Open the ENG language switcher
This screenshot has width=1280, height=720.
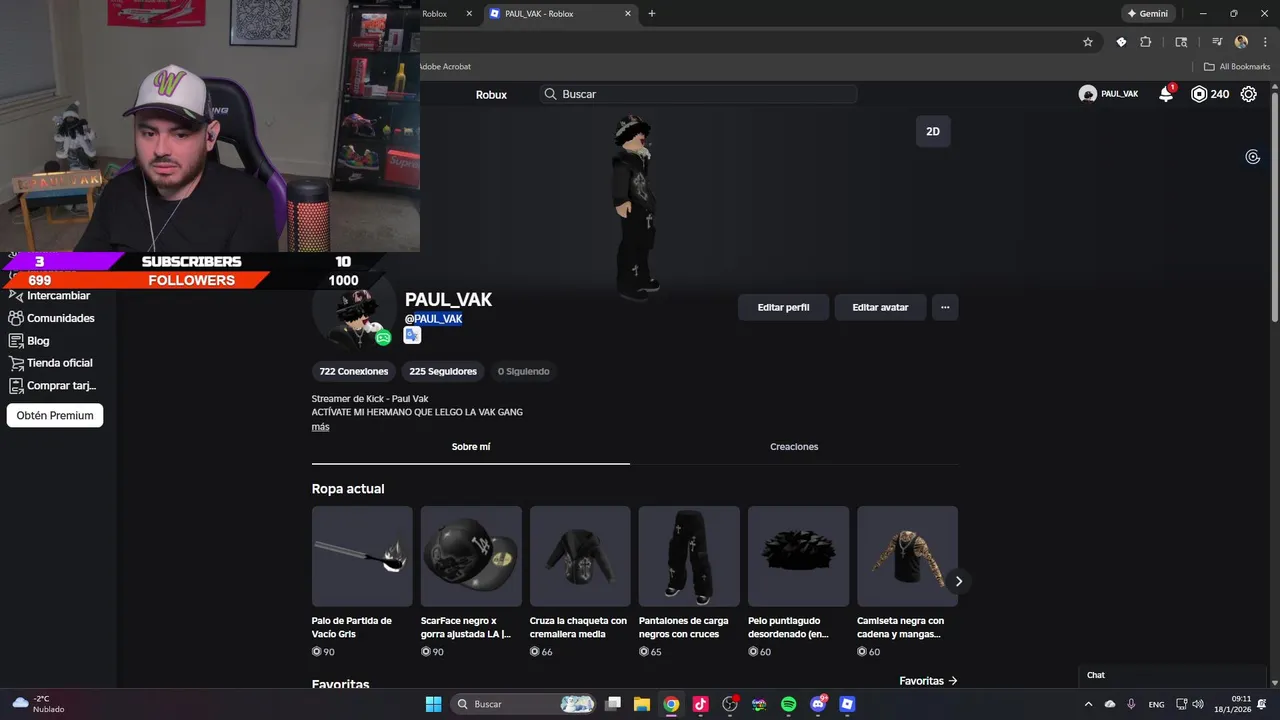(1156, 704)
